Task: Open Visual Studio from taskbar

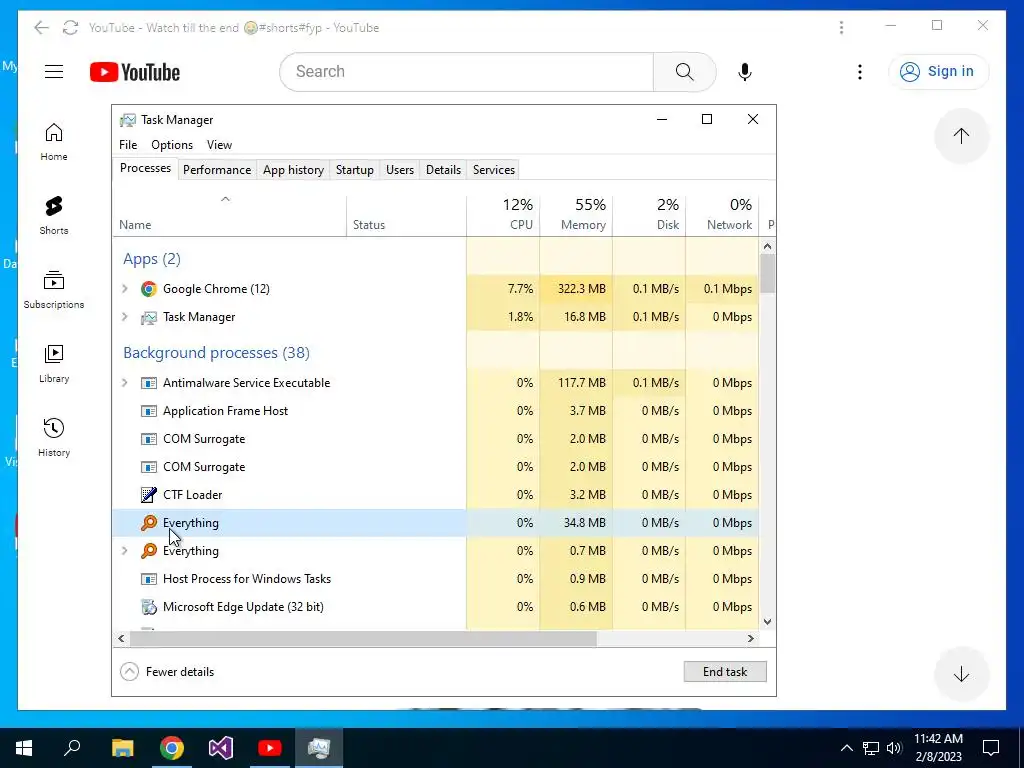Action: click(221, 748)
